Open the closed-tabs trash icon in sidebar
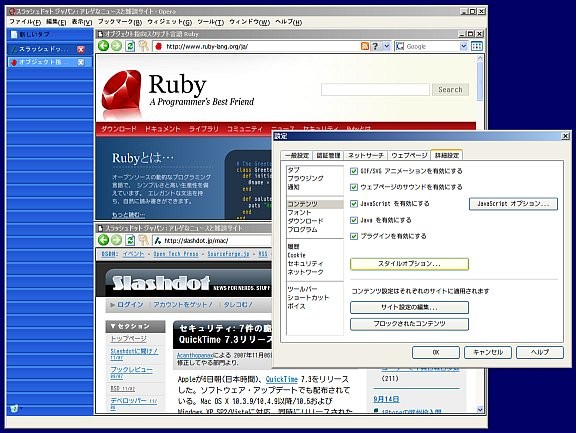576x433 pixels. [x=15, y=408]
